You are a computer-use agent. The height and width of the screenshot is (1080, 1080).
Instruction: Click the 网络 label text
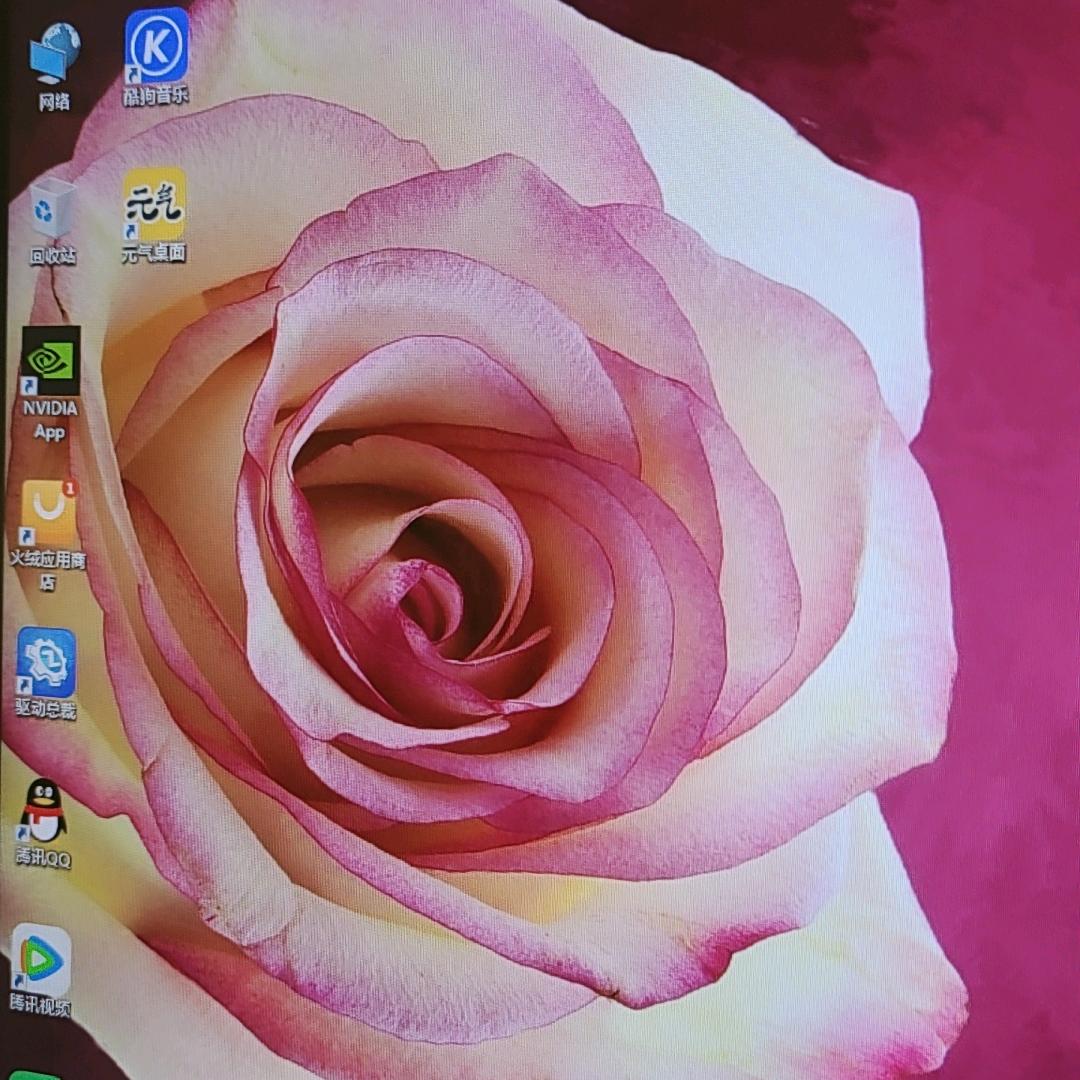[x=54, y=103]
